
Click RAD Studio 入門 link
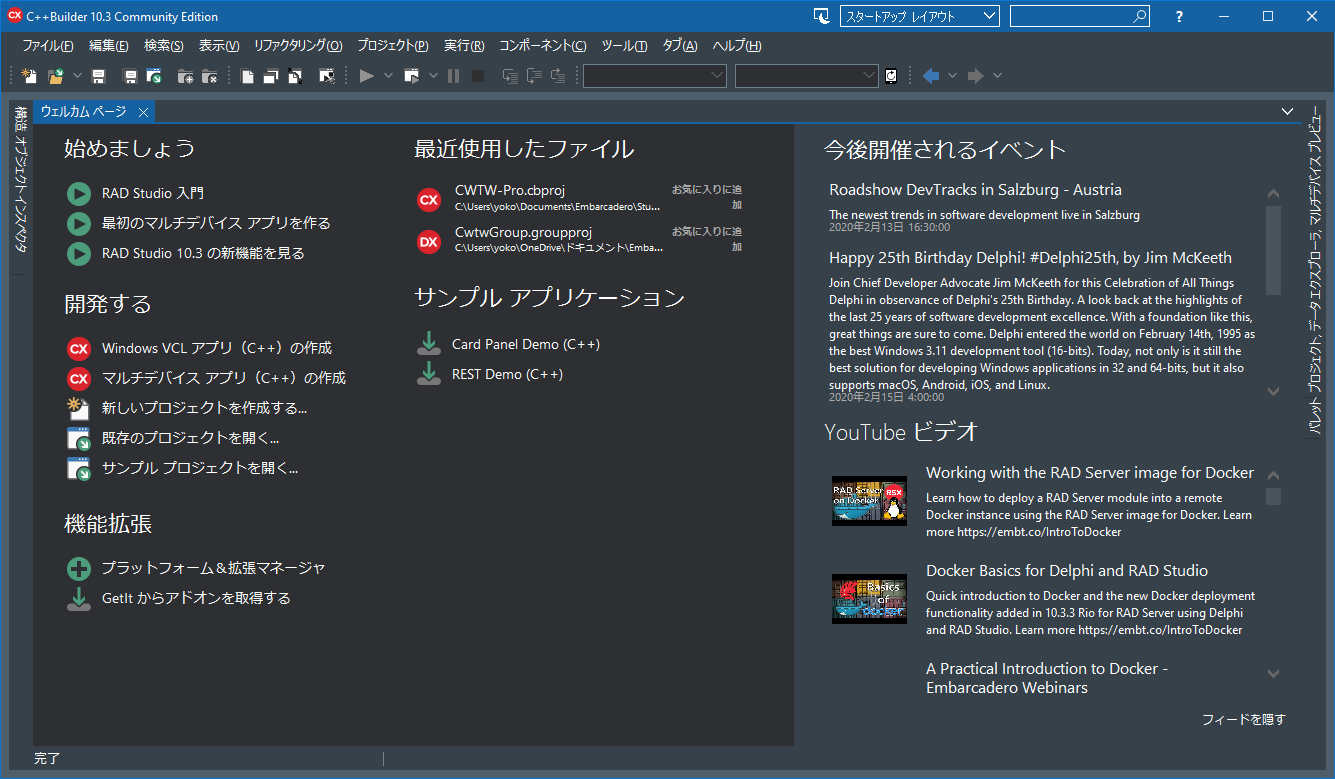pos(153,193)
